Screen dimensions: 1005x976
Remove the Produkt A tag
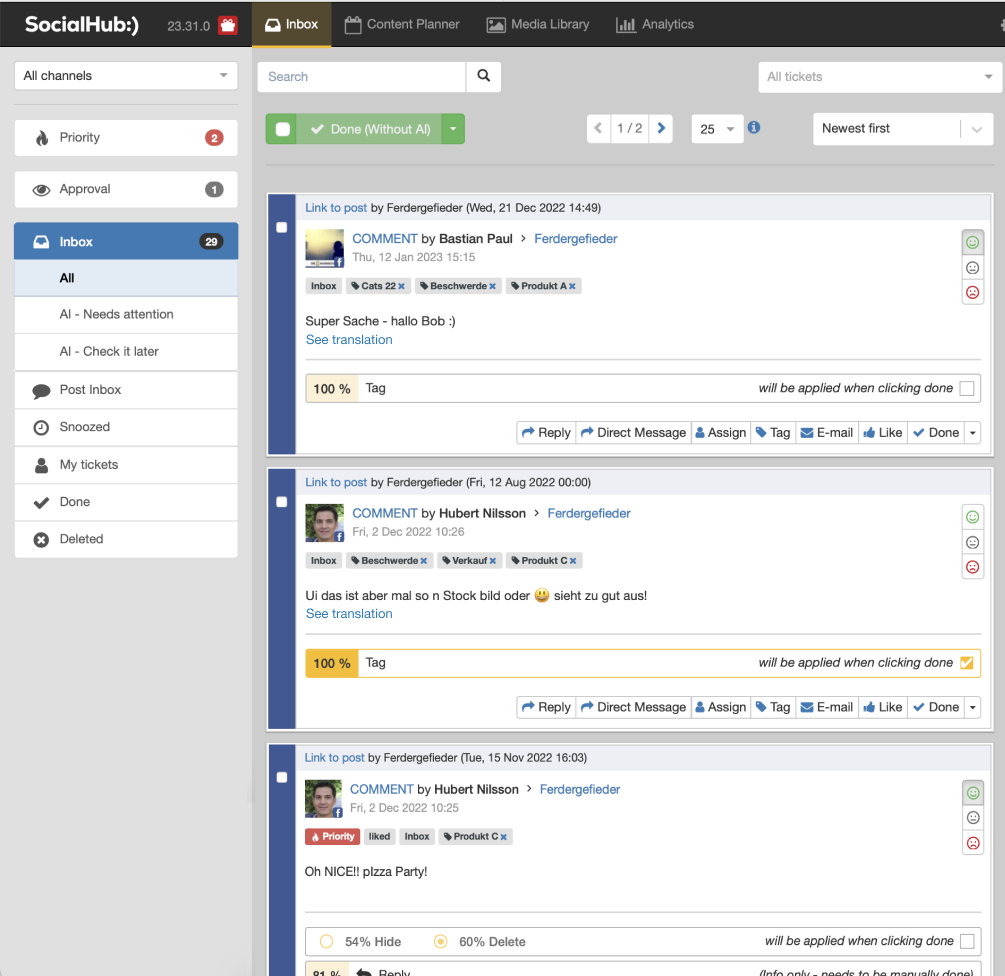[572, 286]
